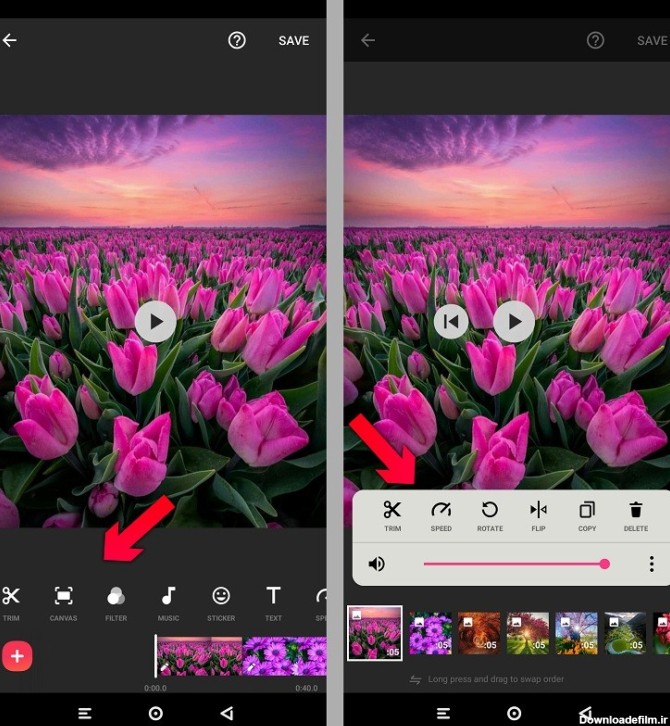Open the three-dot more options menu
Viewport: 670px width, 726px height.
[651, 564]
